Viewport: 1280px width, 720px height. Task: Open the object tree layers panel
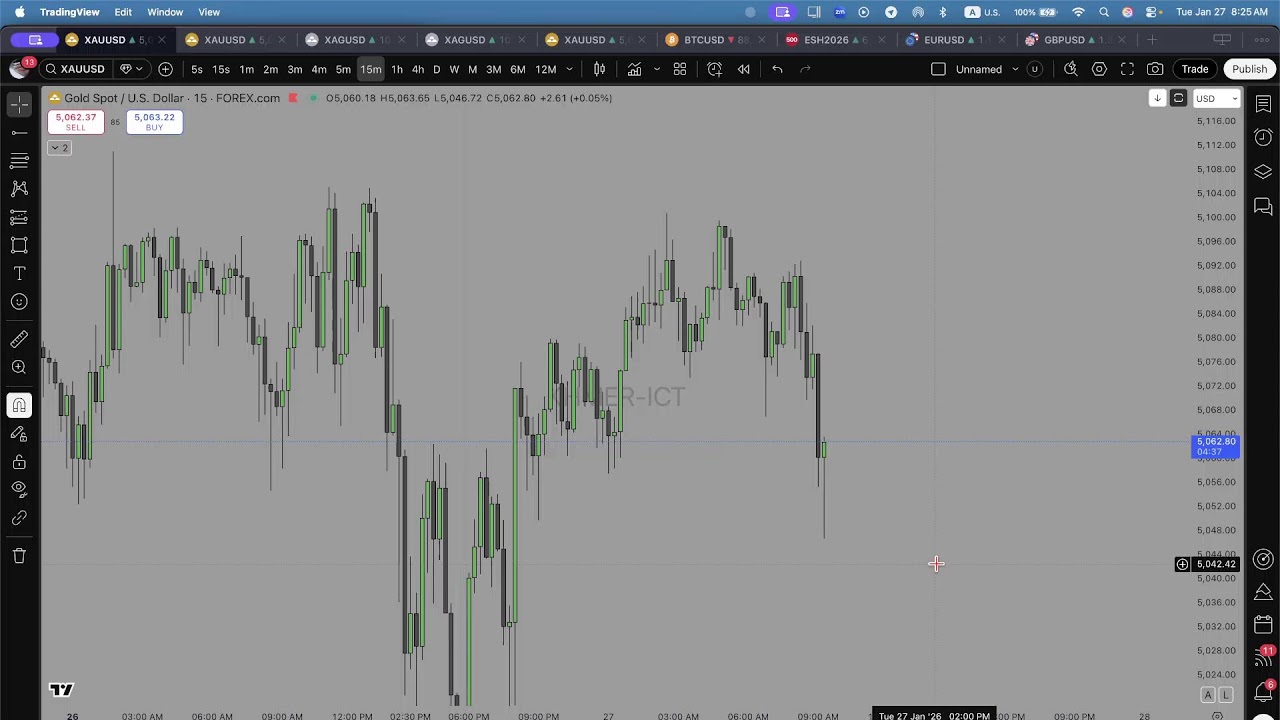click(1263, 172)
